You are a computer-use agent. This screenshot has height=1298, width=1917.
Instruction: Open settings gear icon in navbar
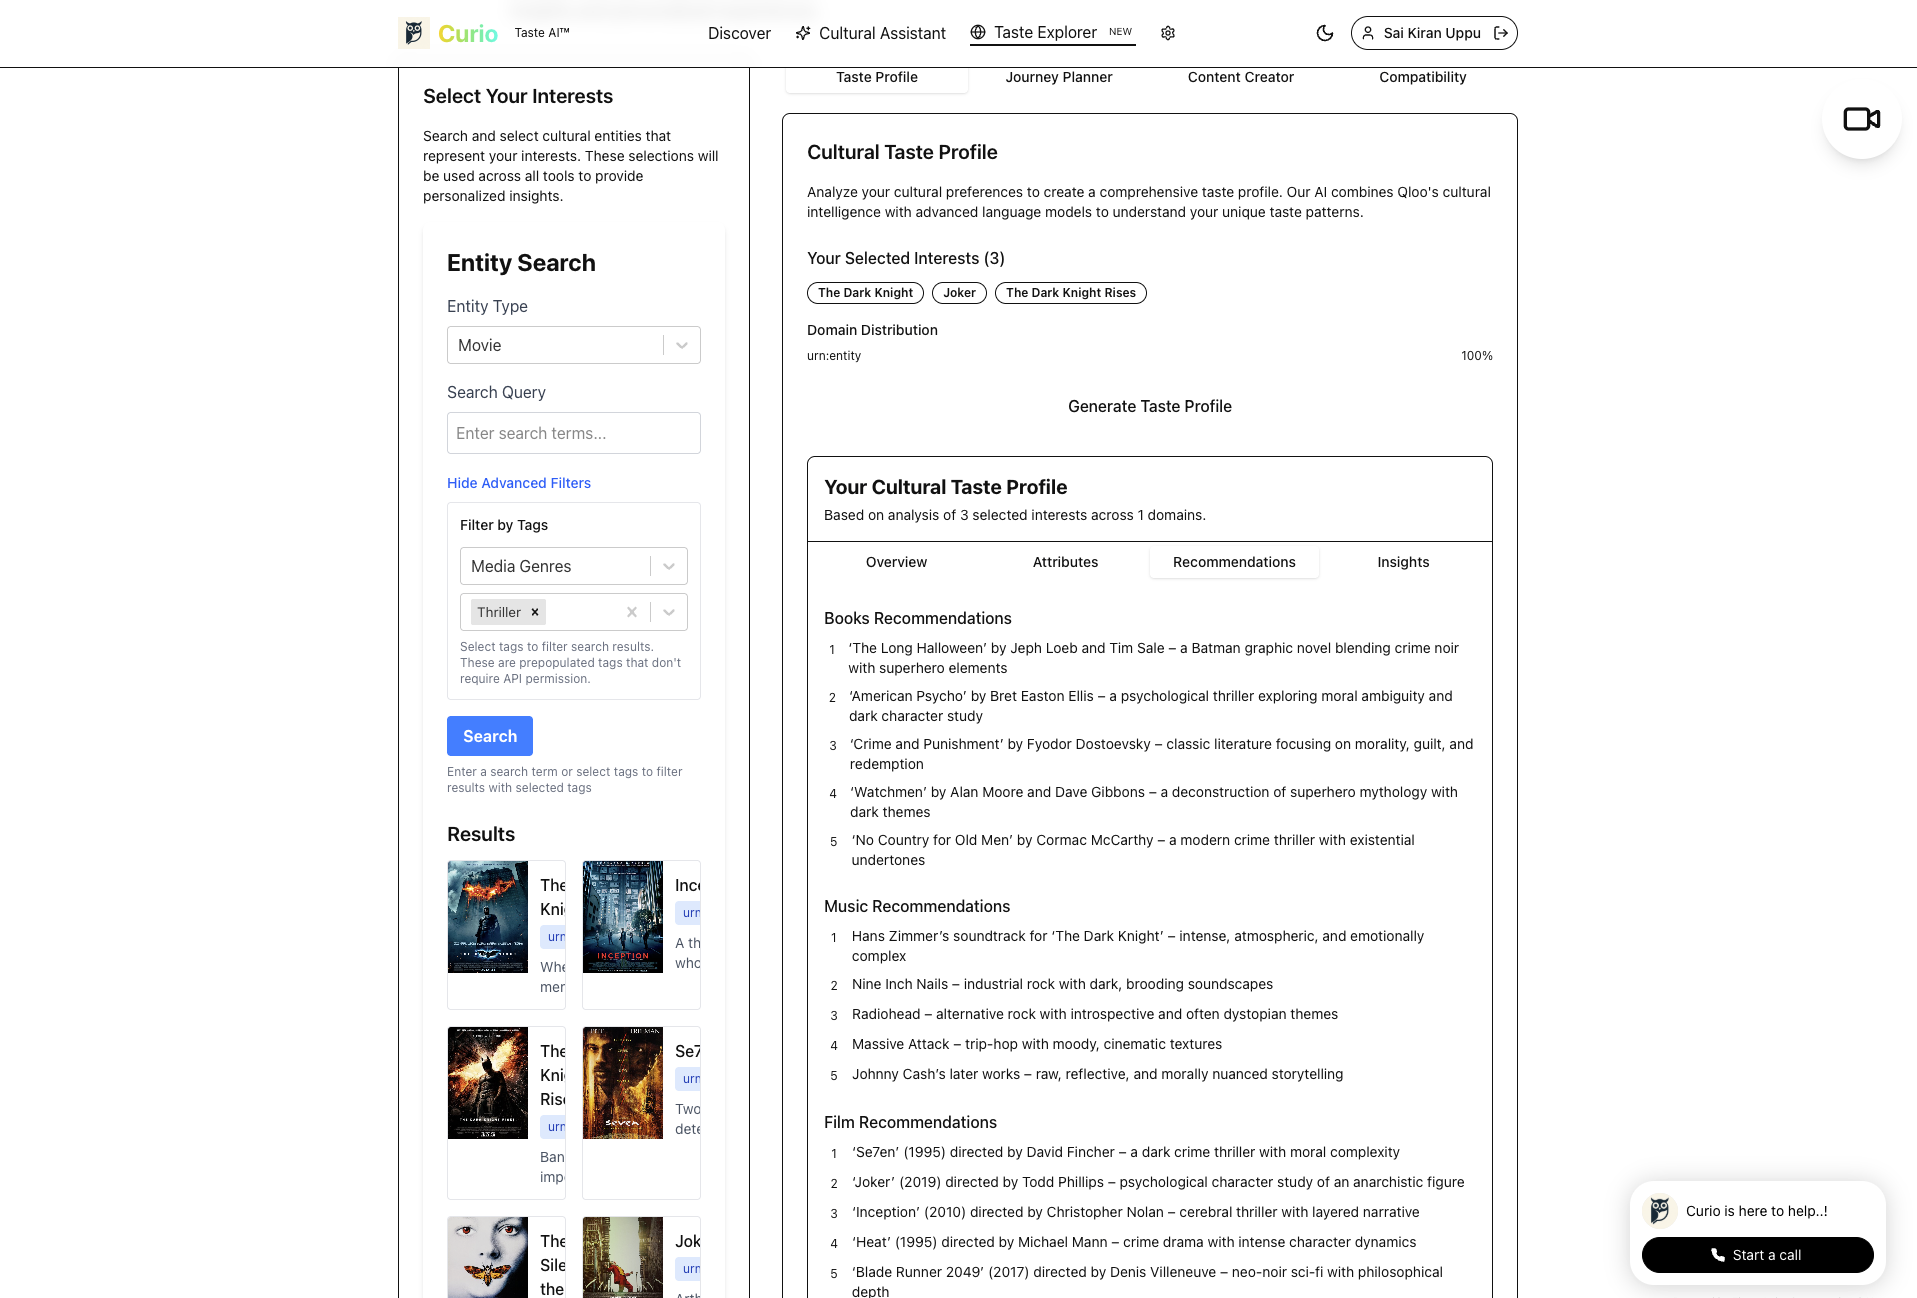[x=1168, y=33]
